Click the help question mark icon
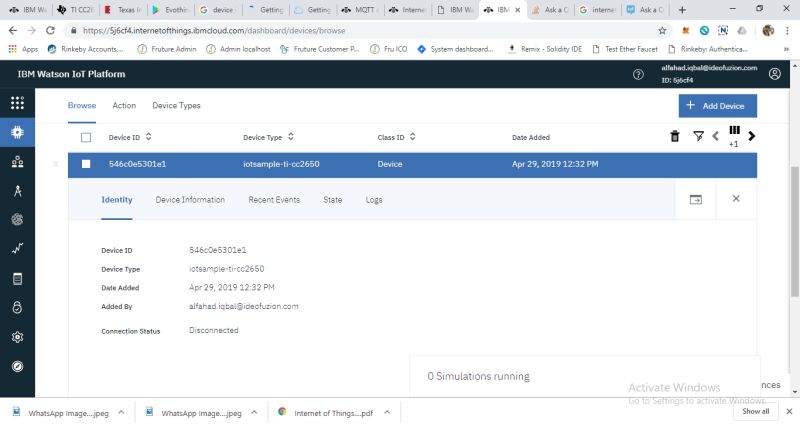 pyautogui.click(x=638, y=74)
